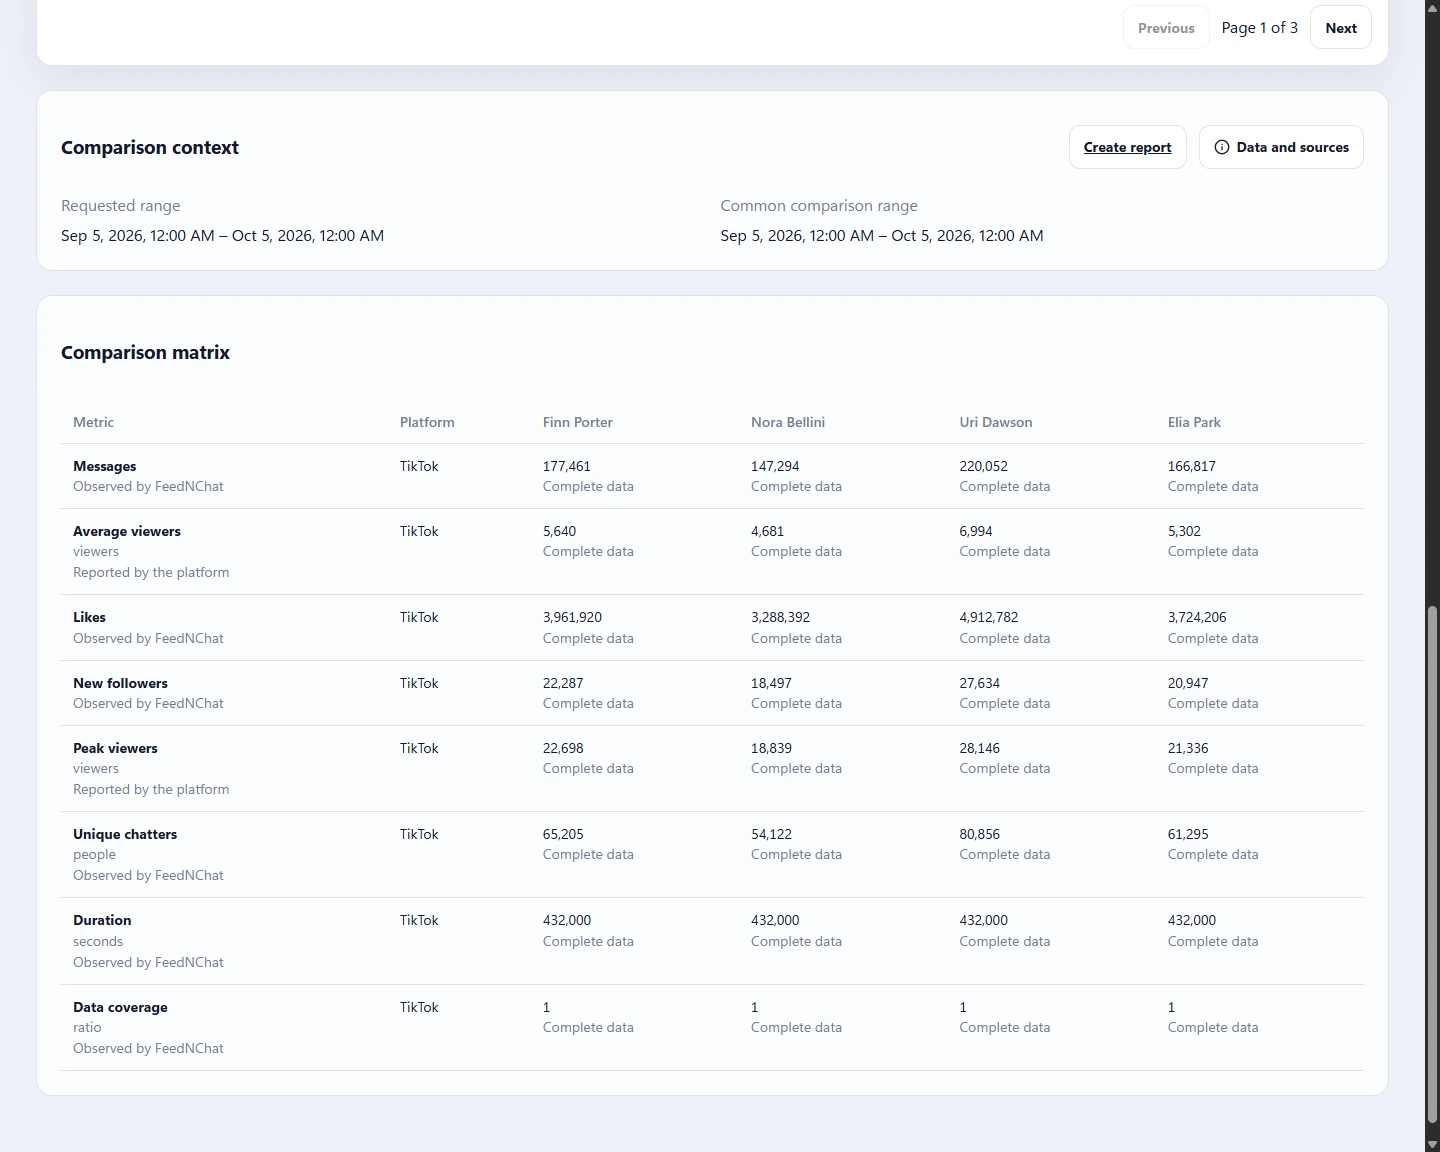The height and width of the screenshot is (1152, 1440).
Task: Click peak viewers value 18,839
Action: [x=771, y=748]
